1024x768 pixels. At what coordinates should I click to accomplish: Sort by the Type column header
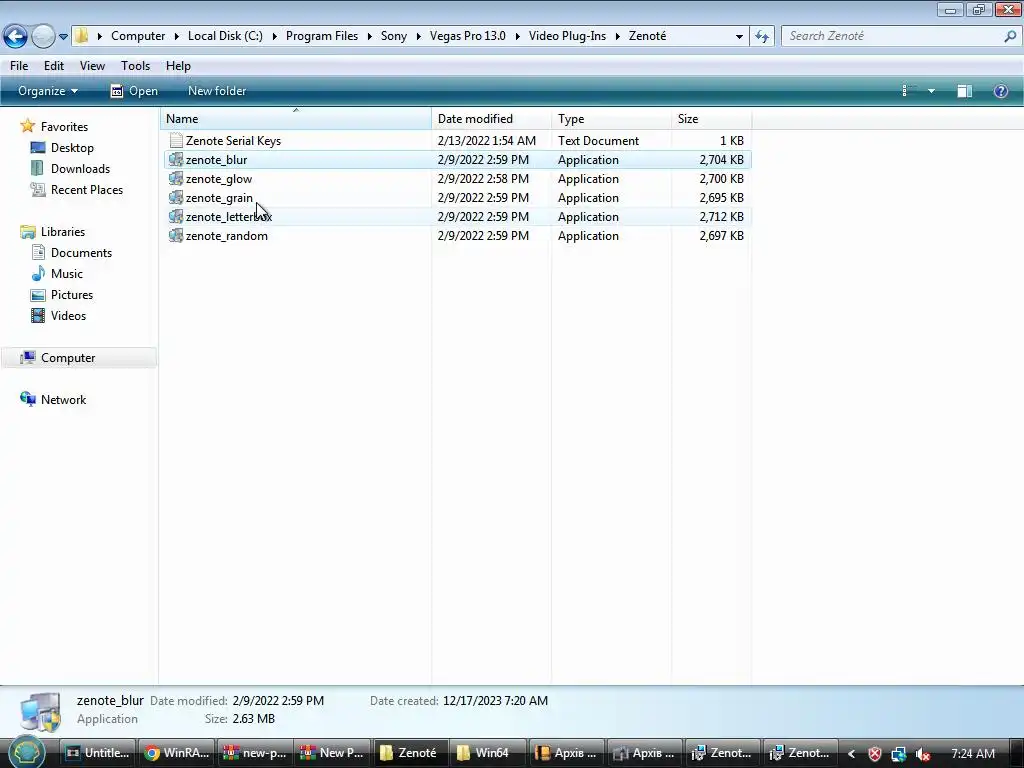[x=611, y=119]
